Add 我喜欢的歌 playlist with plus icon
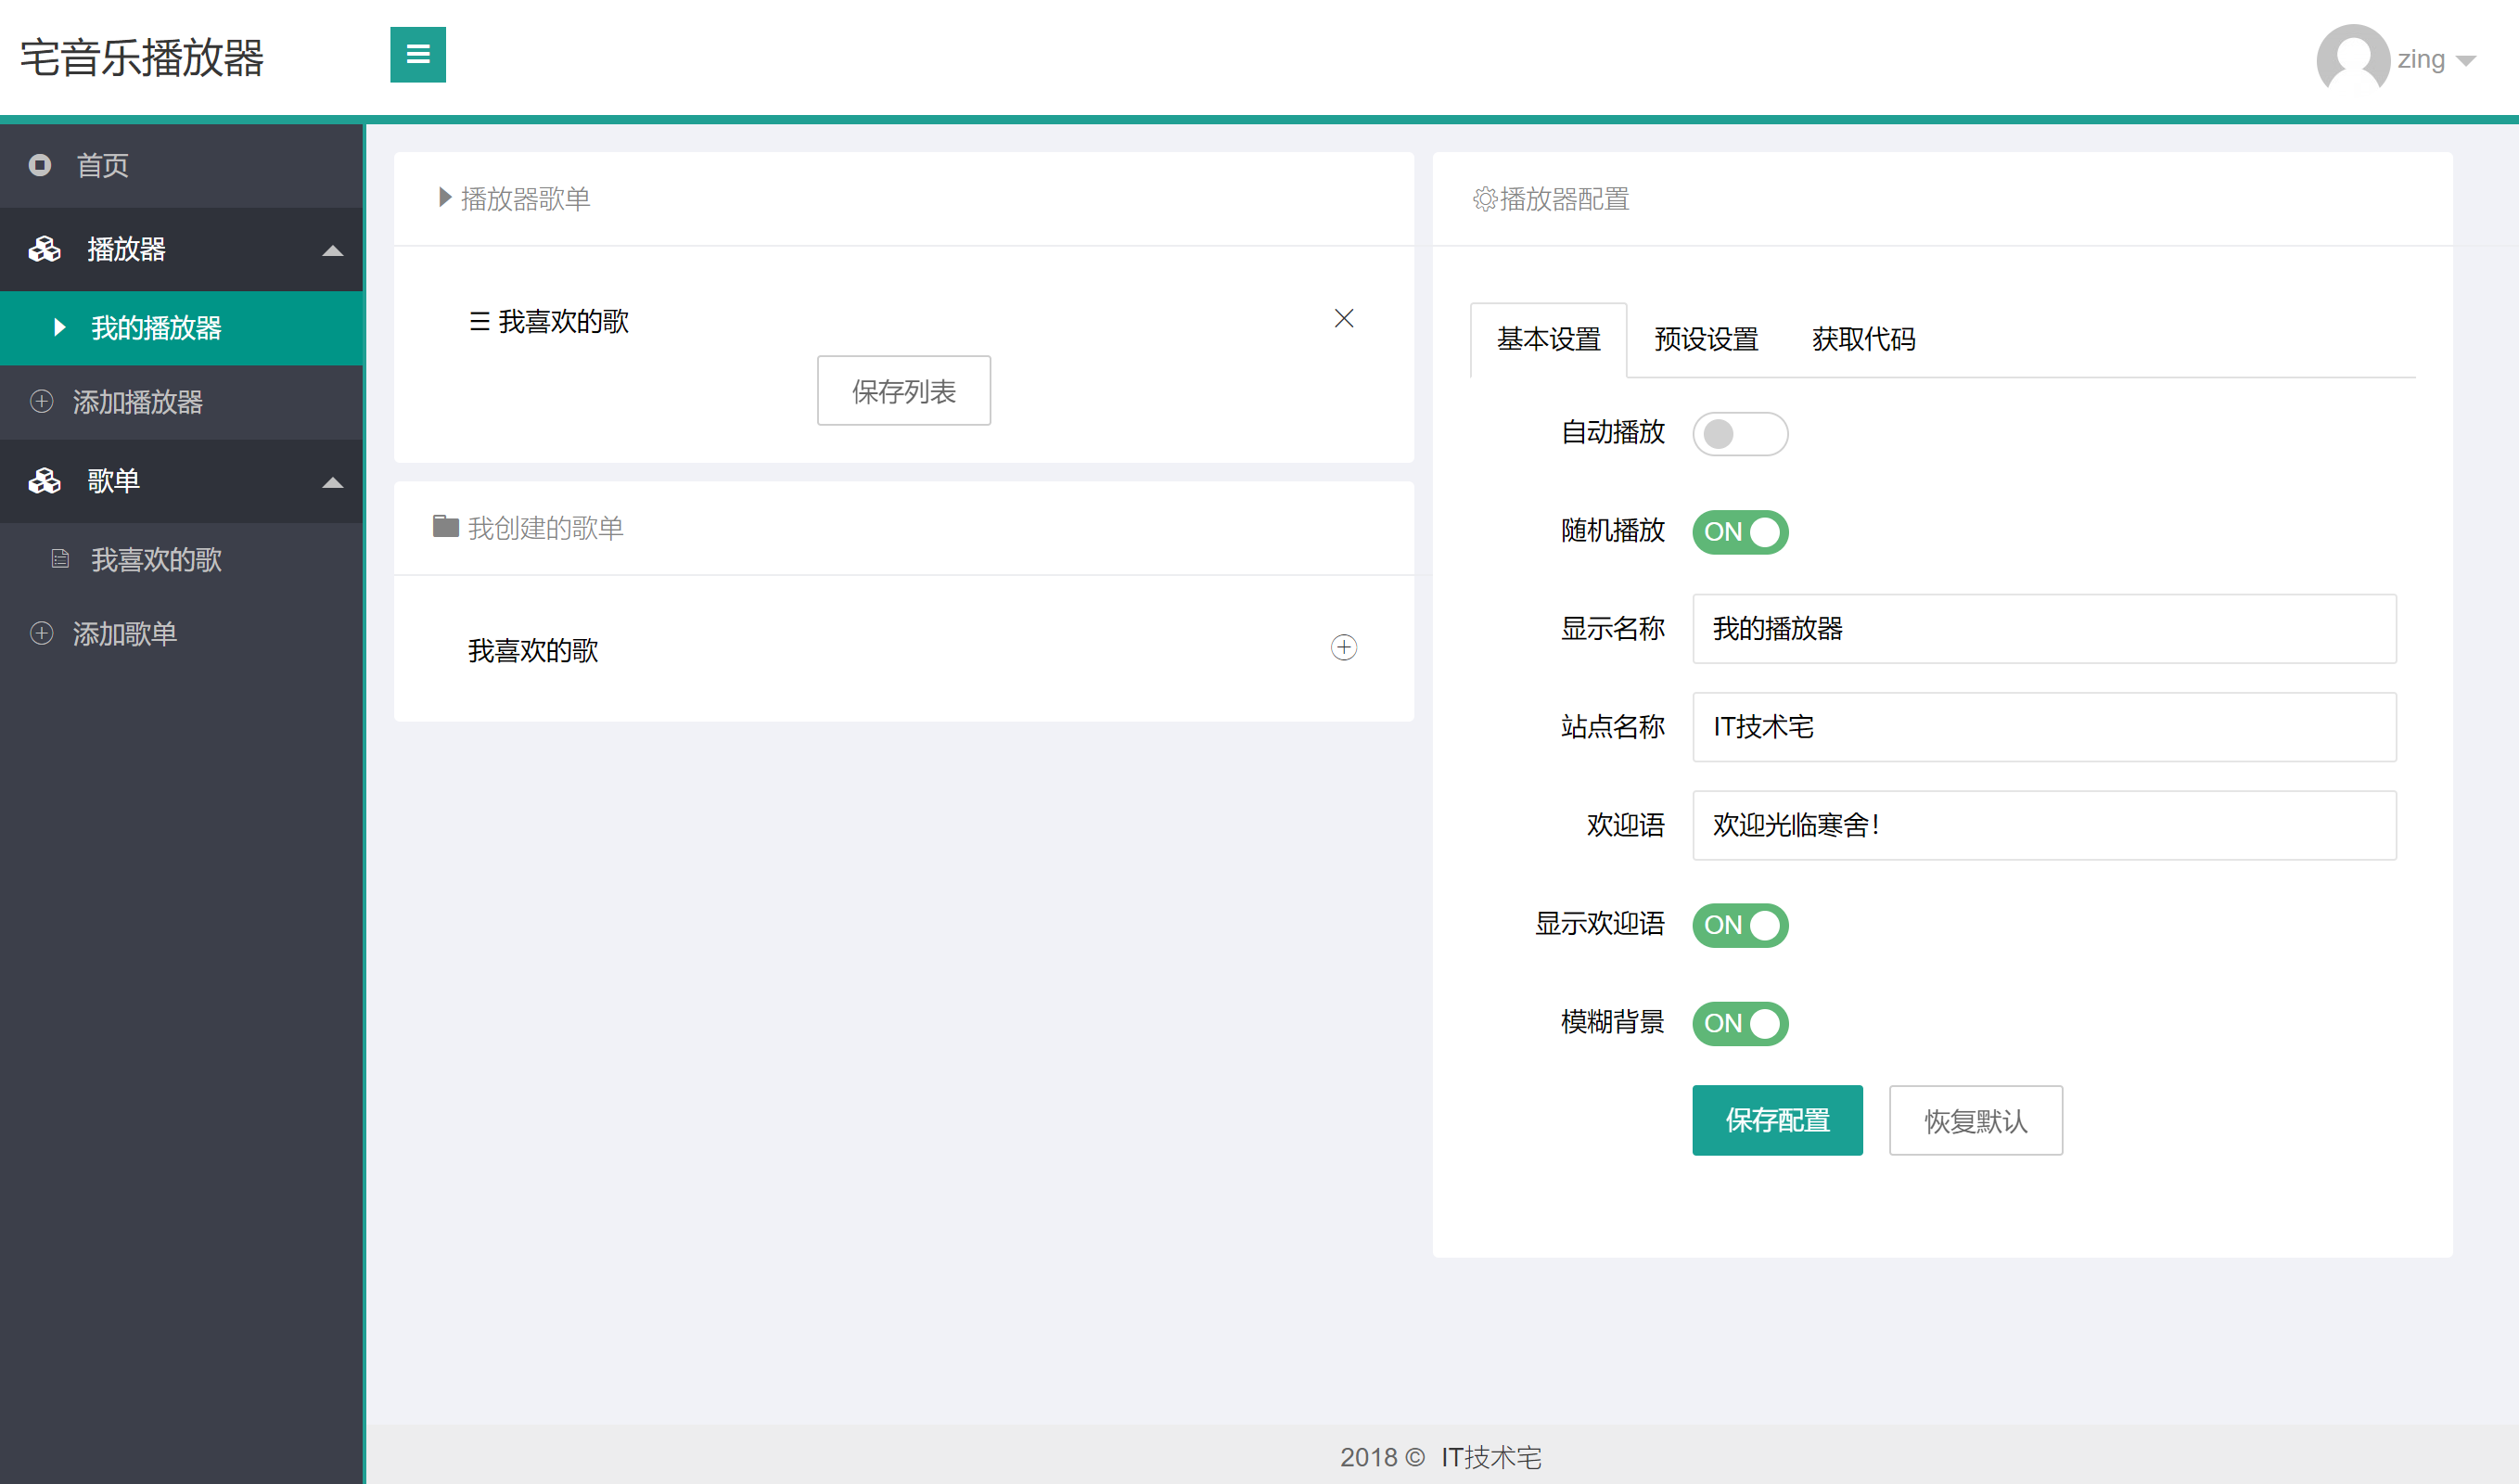Image resolution: width=2519 pixels, height=1484 pixels. click(x=1343, y=648)
